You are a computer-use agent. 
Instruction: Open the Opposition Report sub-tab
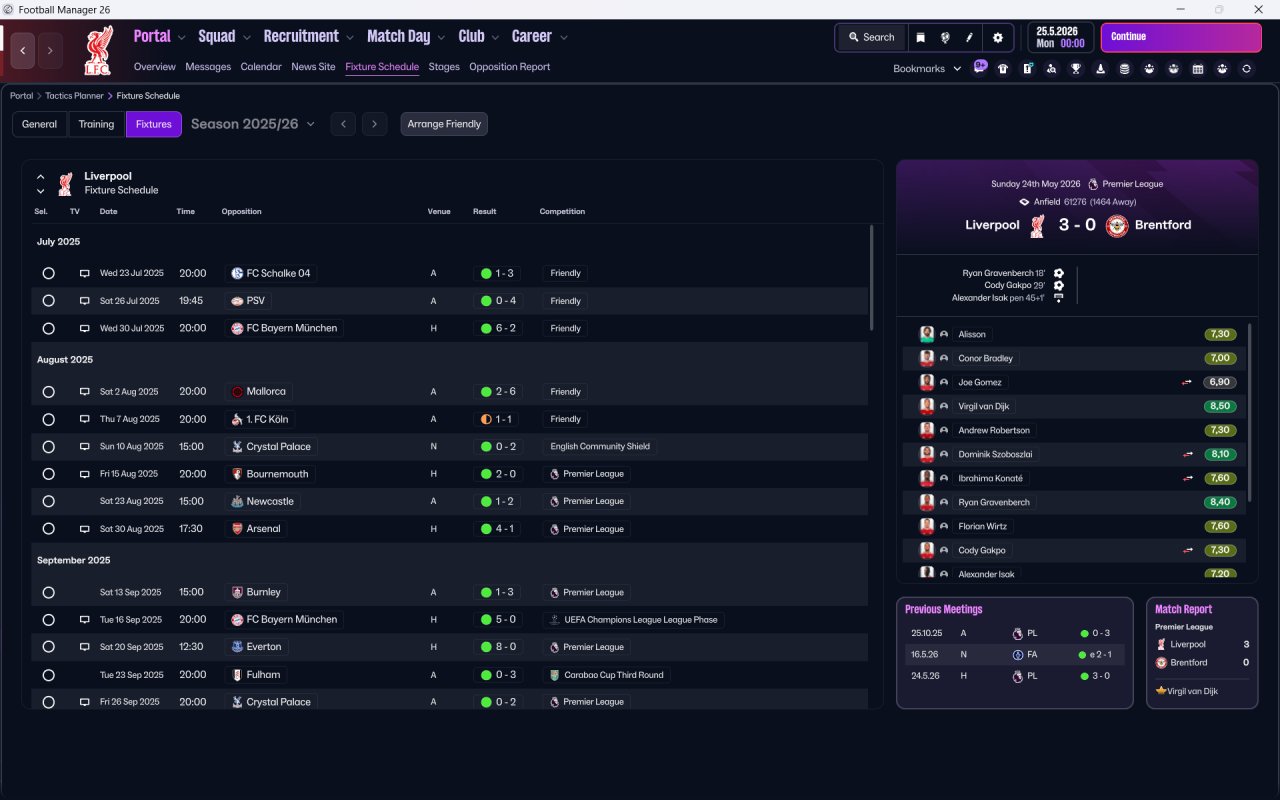coord(510,67)
